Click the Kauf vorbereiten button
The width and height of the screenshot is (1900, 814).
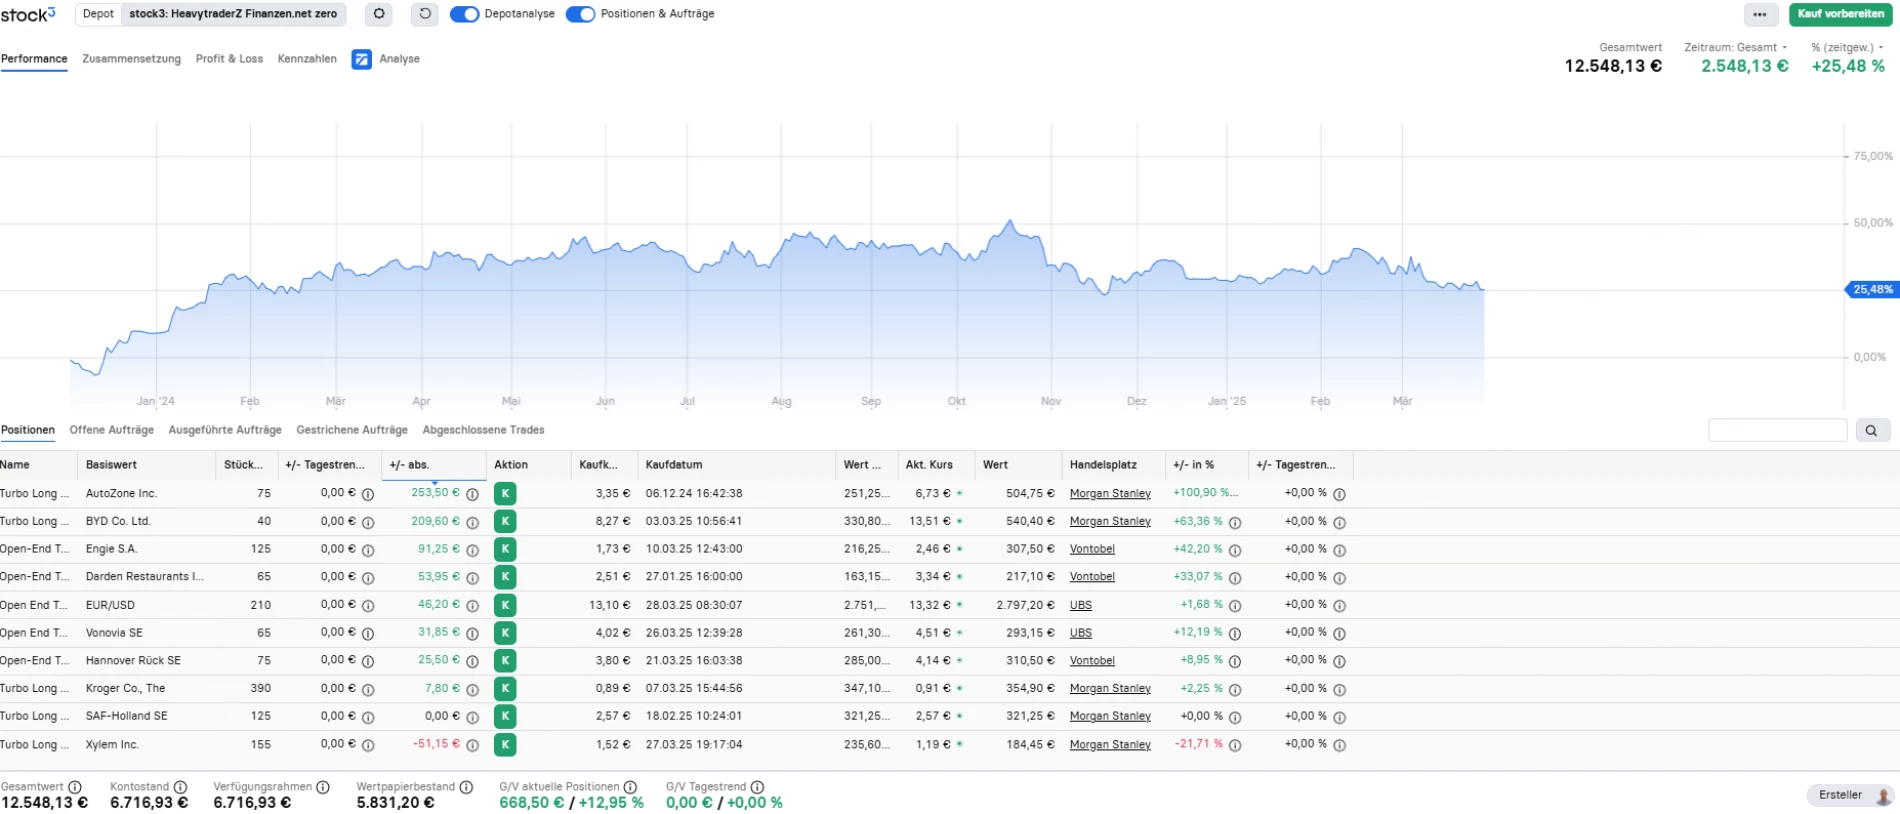click(1840, 14)
